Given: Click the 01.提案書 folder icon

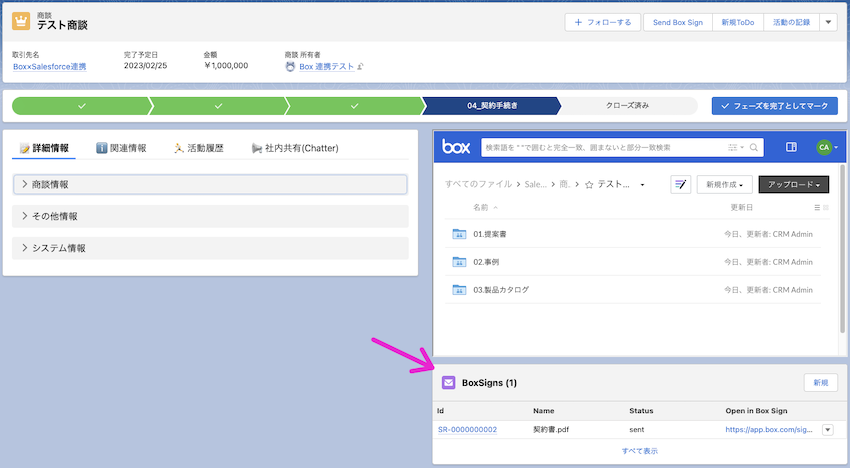Looking at the screenshot, I should click(x=459, y=234).
